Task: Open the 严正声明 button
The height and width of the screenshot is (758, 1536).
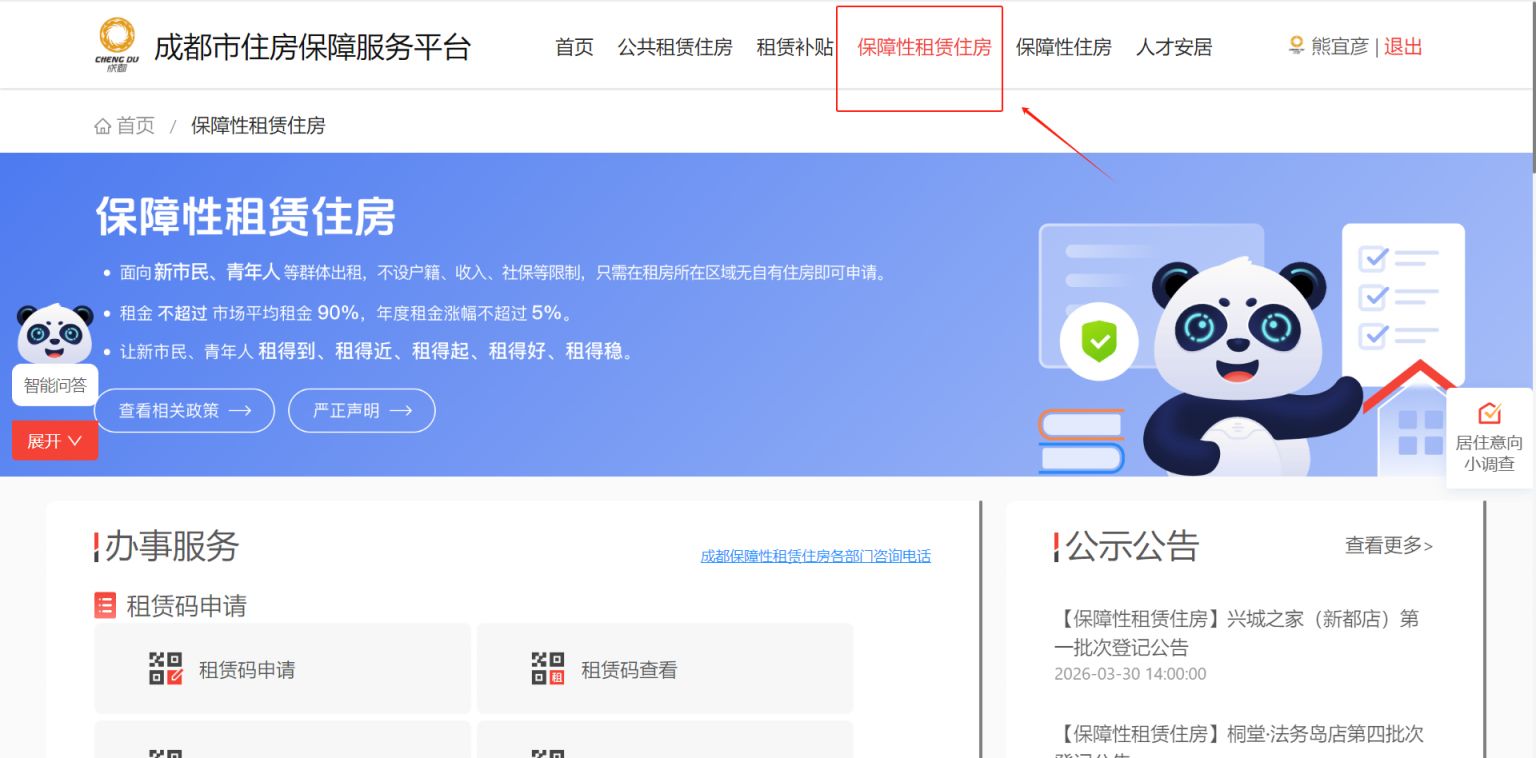Action: pyautogui.click(x=362, y=410)
